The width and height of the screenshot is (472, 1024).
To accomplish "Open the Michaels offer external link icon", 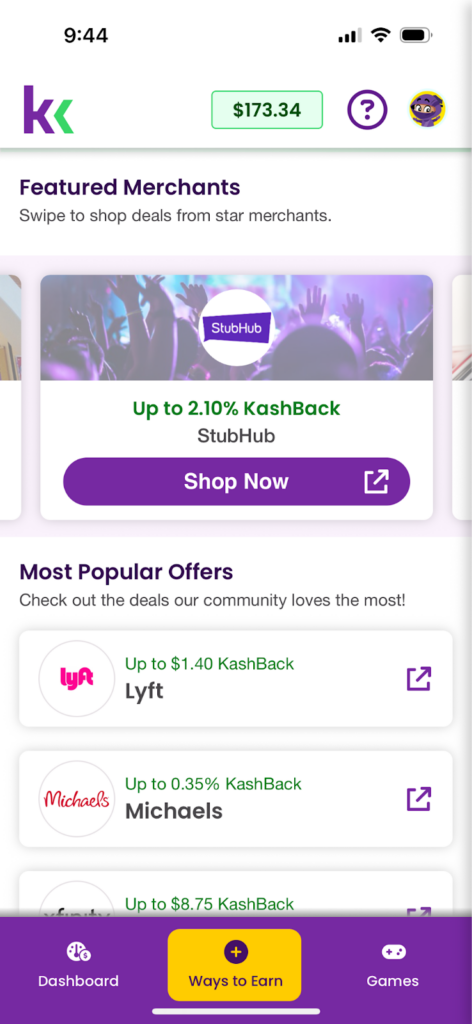I will (x=418, y=799).
